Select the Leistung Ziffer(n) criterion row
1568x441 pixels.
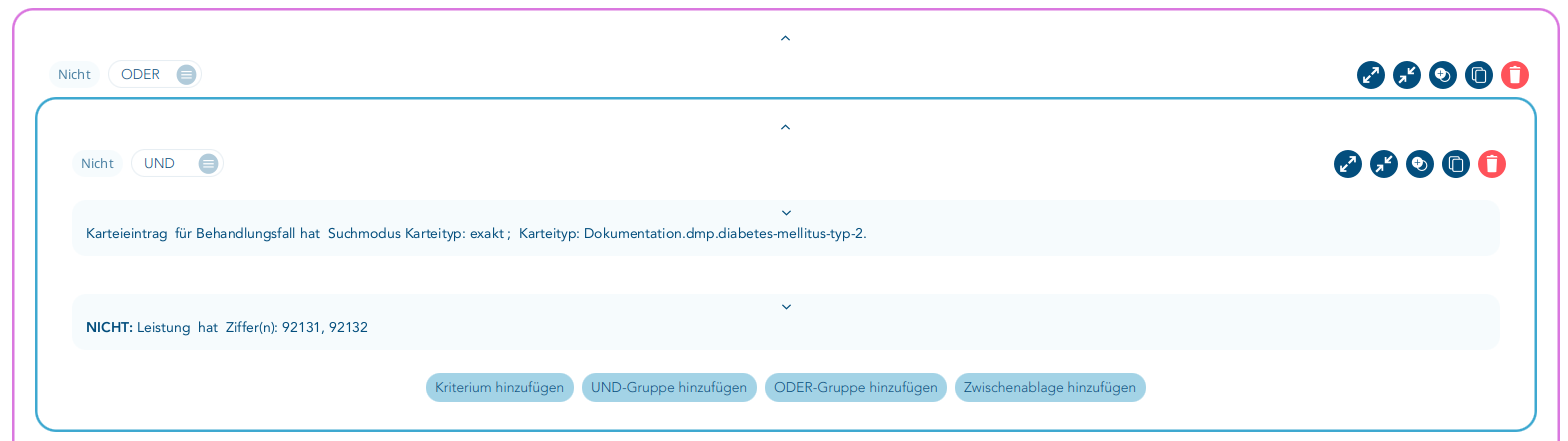[x=785, y=322]
